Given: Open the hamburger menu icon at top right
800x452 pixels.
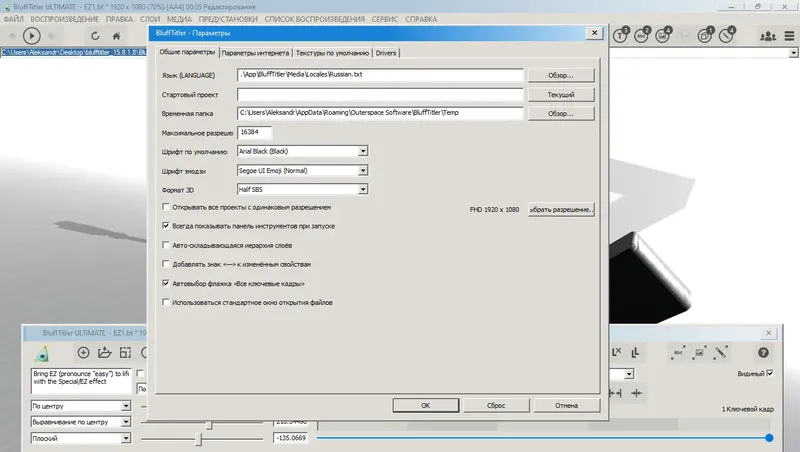Looking at the screenshot, I should (x=789, y=36).
